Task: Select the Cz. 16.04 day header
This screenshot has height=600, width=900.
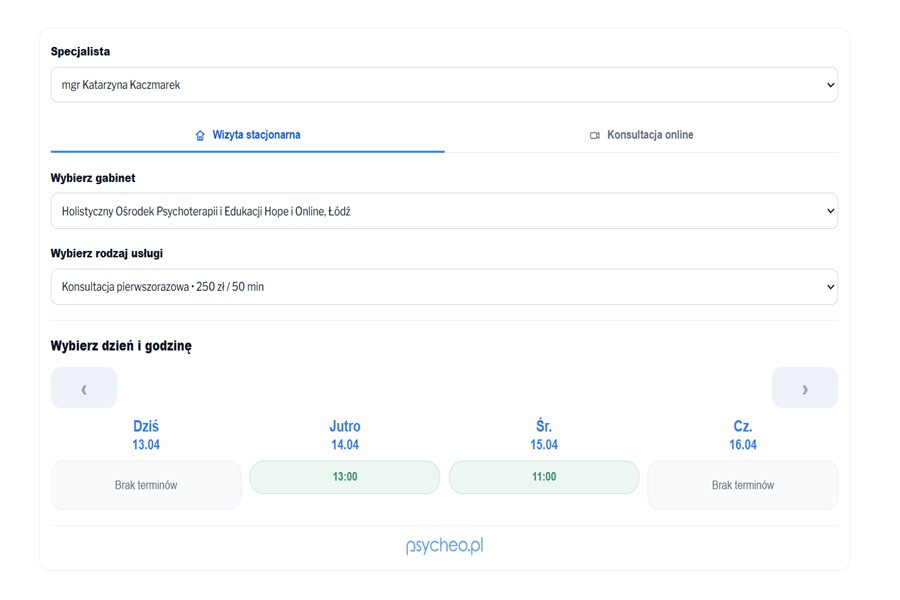Action: (743, 435)
